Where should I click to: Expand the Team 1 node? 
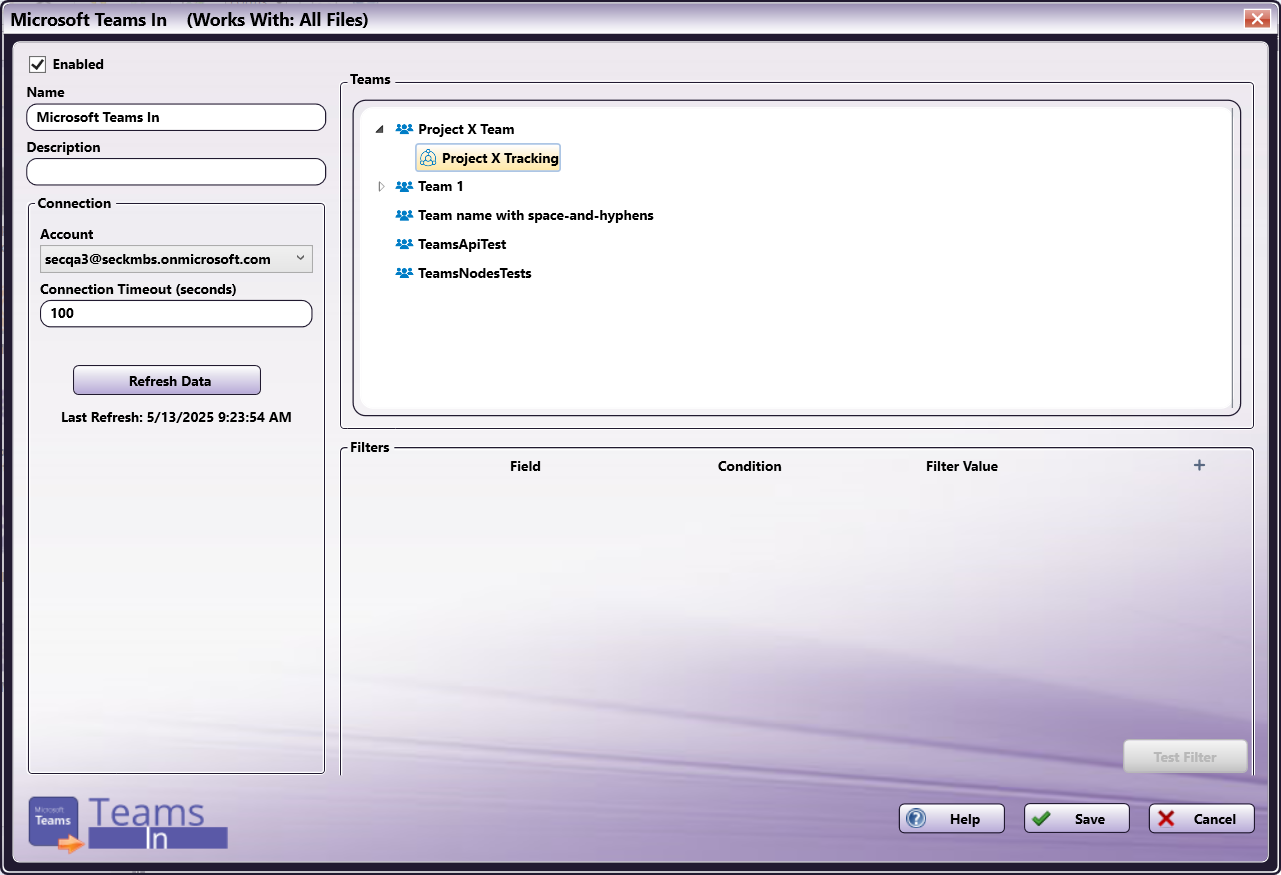coord(381,186)
